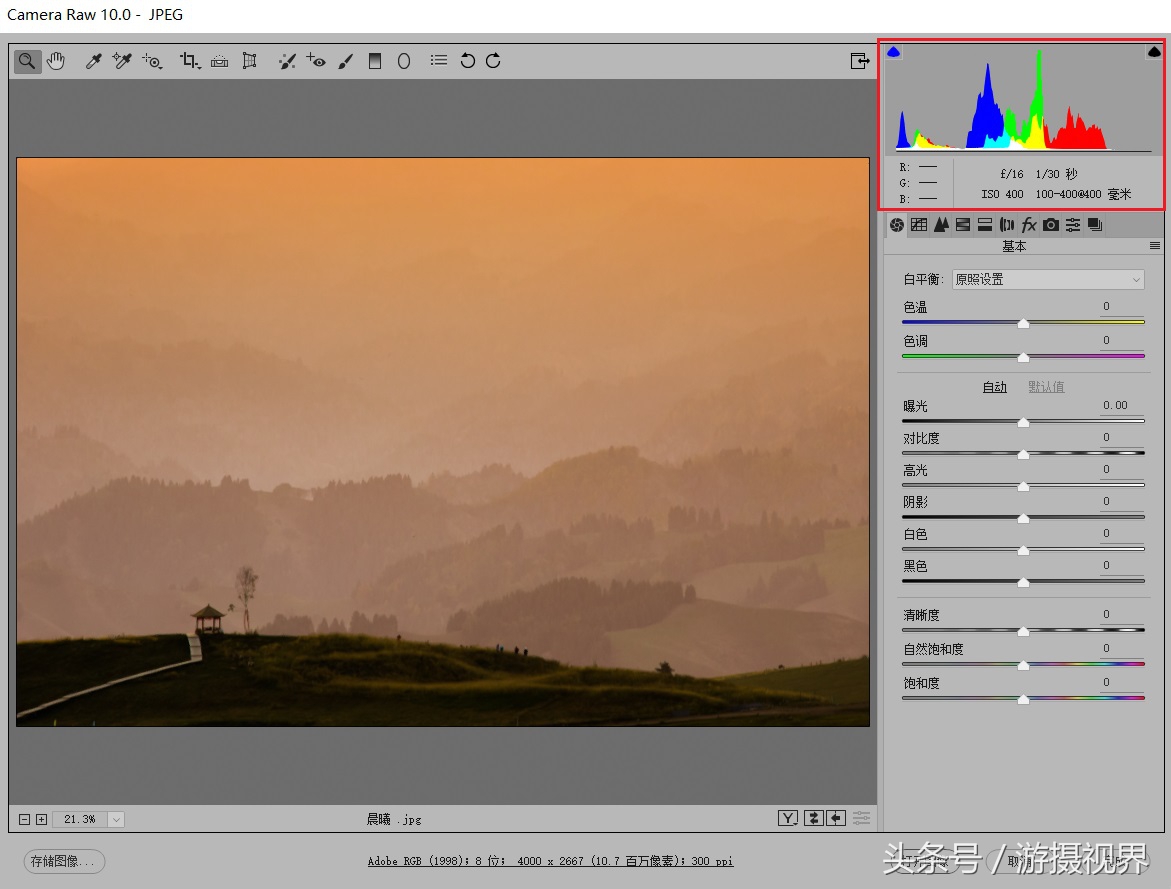The width and height of the screenshot is (1171, 889).
Task: Toggle highlight clipping warning in histogram
Action: (x=1154, y=52)
